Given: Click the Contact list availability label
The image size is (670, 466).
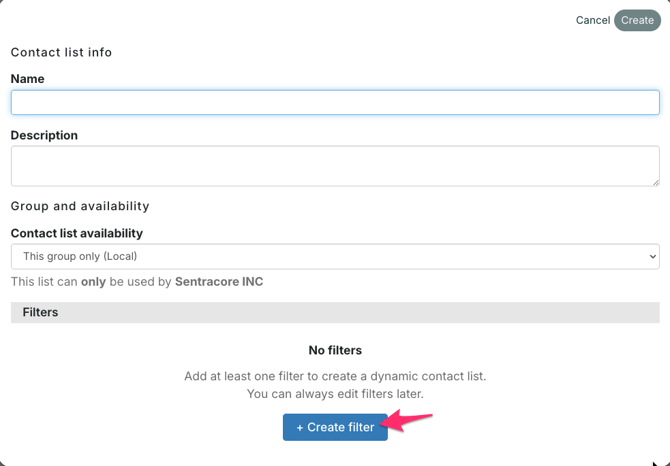Looking at the screenshot, I should [76, 233].
